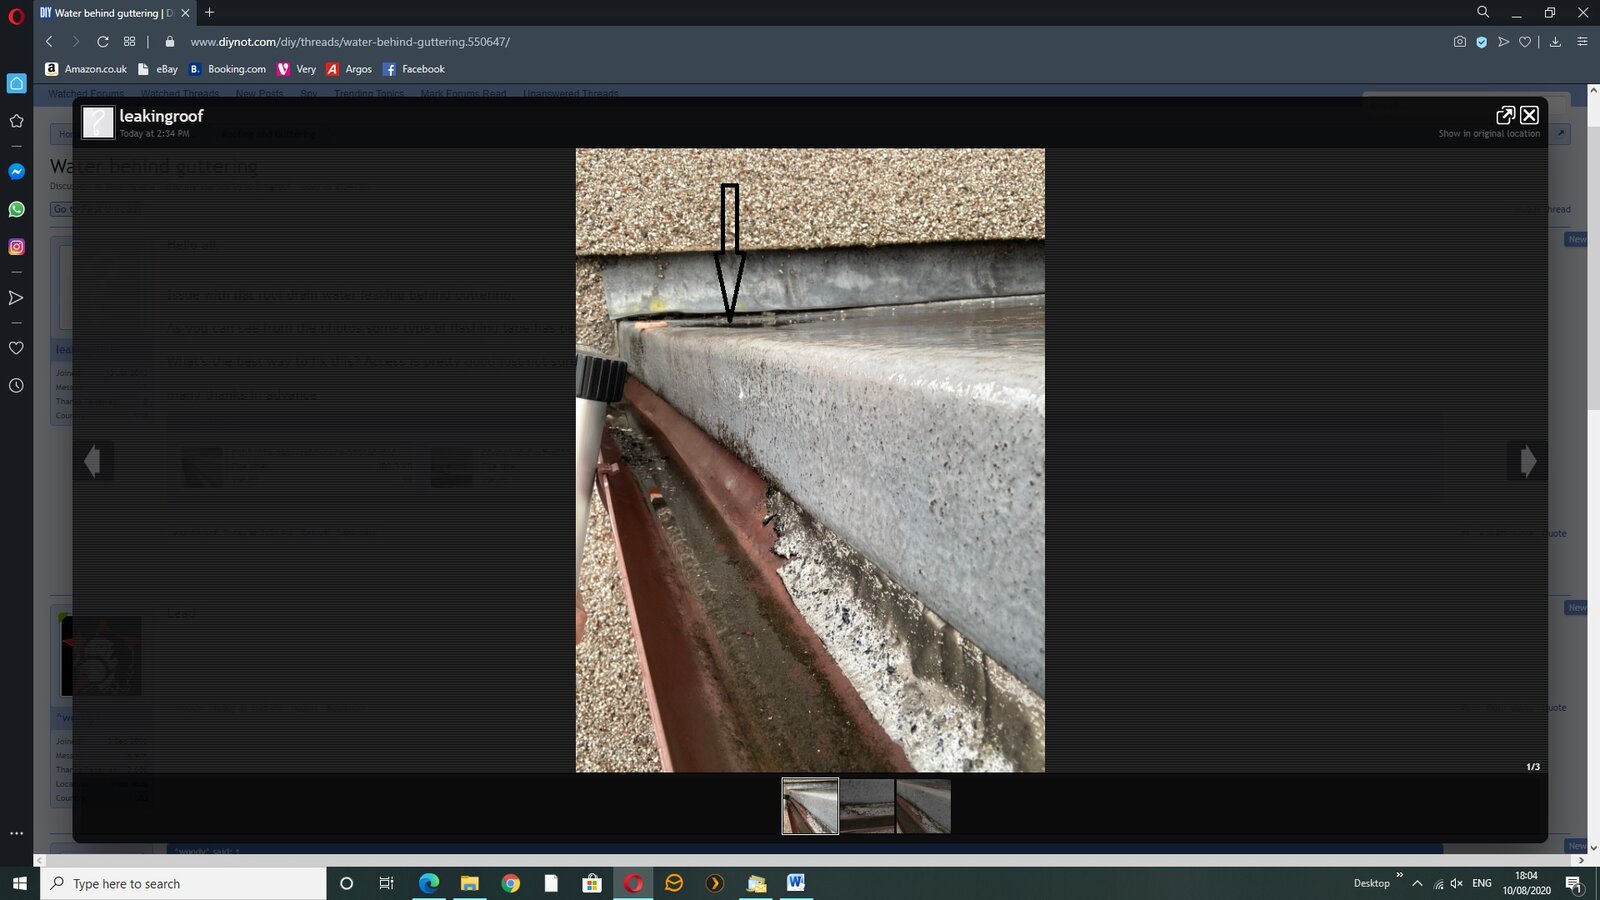The image size is (1600, 900).
Task: Open a new browser tab
Action: pos(209,13)
